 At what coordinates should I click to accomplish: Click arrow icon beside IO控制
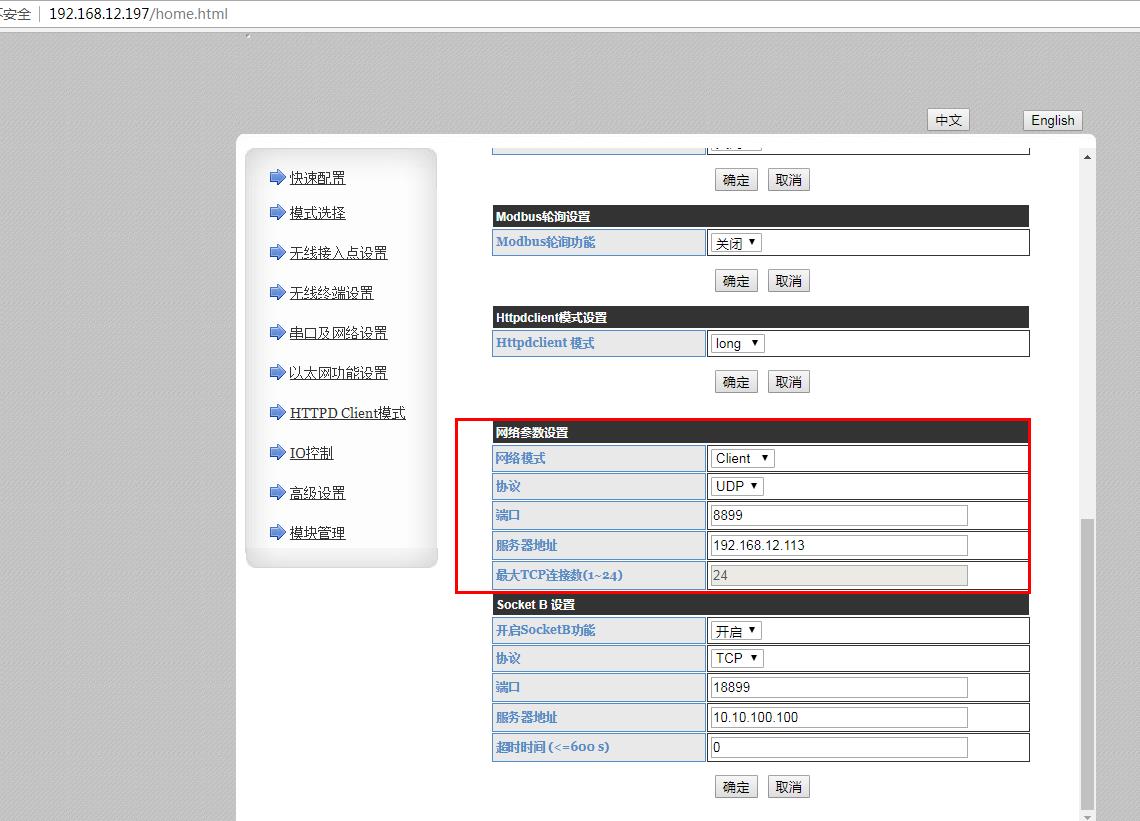[277, 452]
